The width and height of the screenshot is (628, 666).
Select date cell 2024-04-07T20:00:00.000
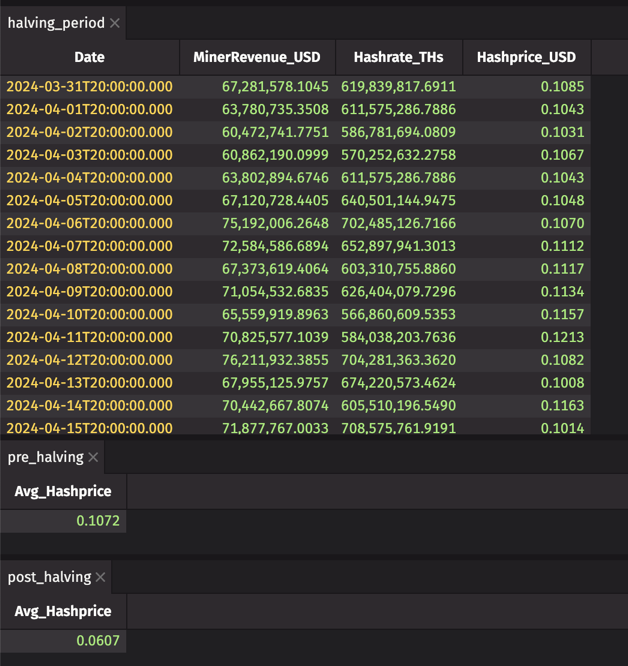(90, 246)
